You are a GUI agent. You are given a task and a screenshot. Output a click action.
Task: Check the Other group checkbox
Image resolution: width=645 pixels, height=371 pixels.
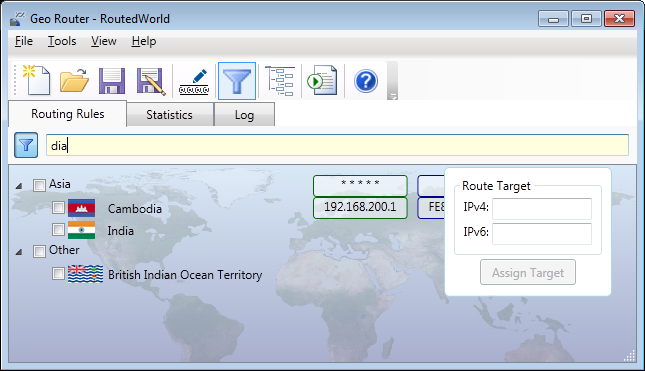[x=39, y=251]
